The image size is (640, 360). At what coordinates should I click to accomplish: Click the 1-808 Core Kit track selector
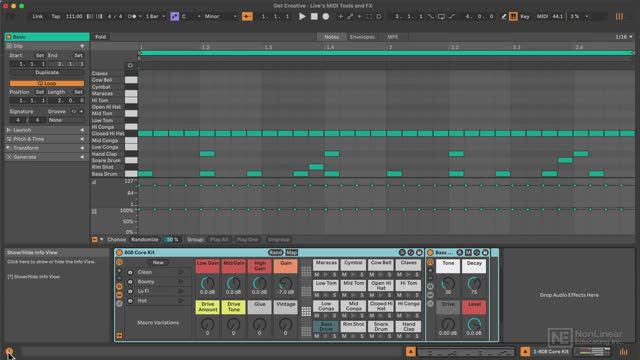click(x=551, y=351)
